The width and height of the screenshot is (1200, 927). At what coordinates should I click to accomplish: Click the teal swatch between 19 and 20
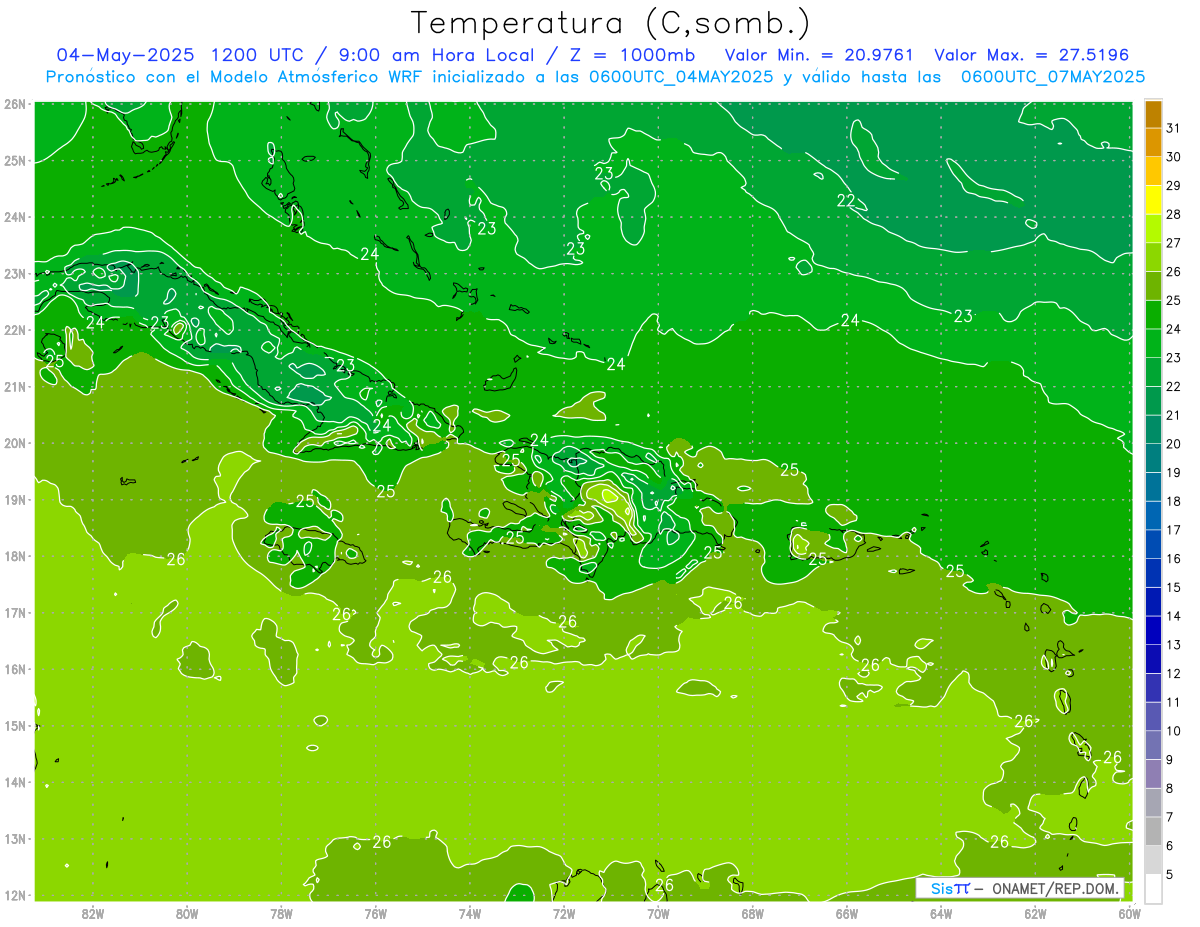[1154, 458]
